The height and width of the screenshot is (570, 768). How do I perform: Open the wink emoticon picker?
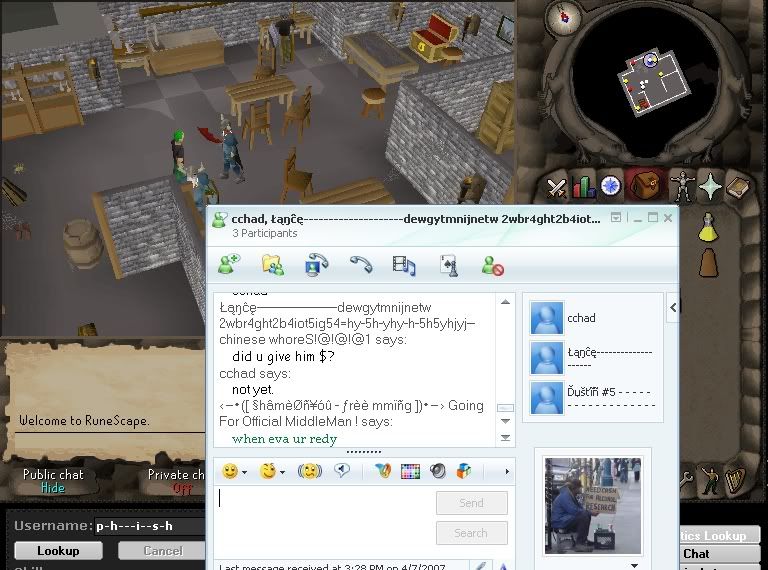(x=268, y=471)
